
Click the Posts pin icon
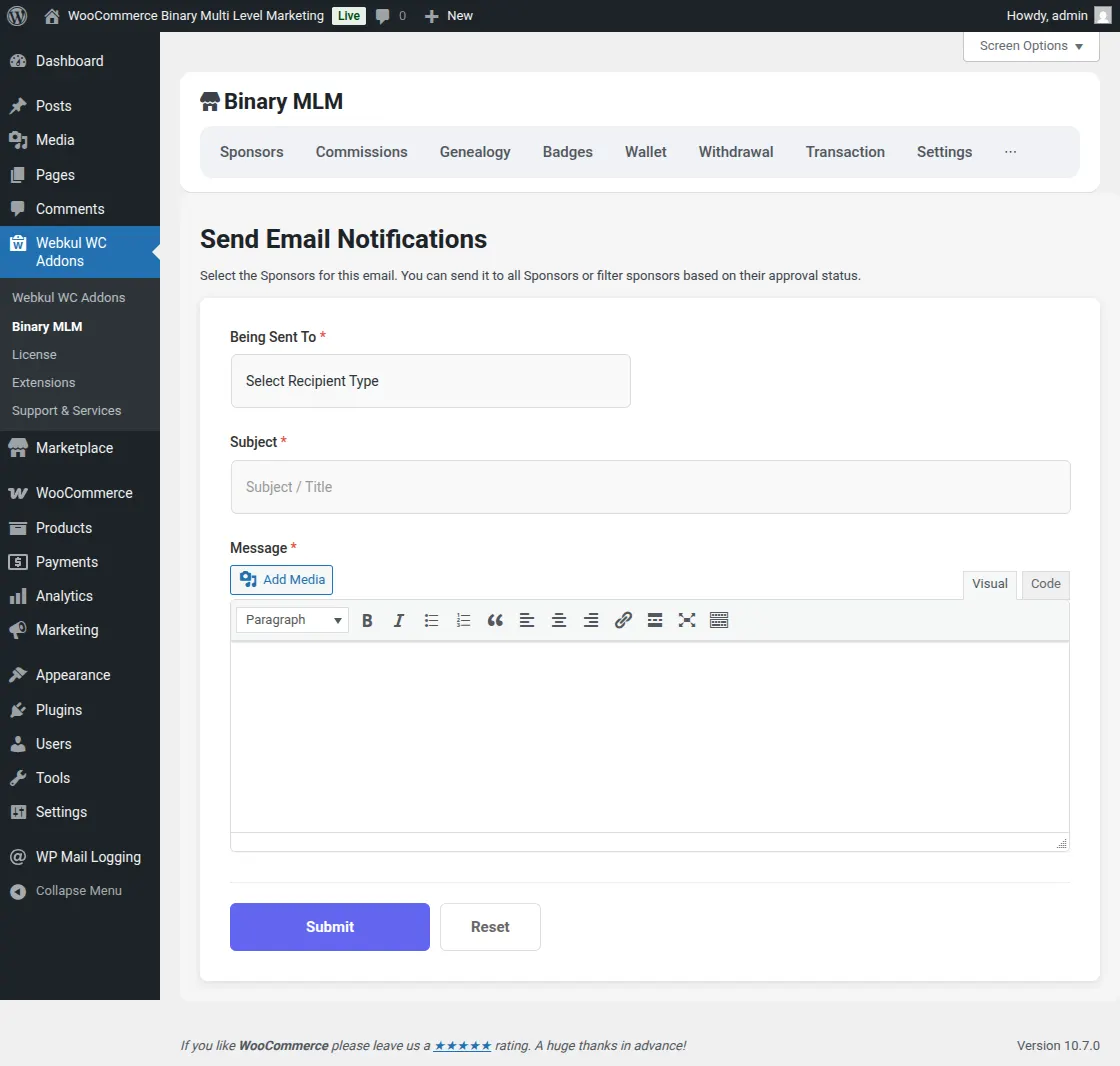coord(18,106)
